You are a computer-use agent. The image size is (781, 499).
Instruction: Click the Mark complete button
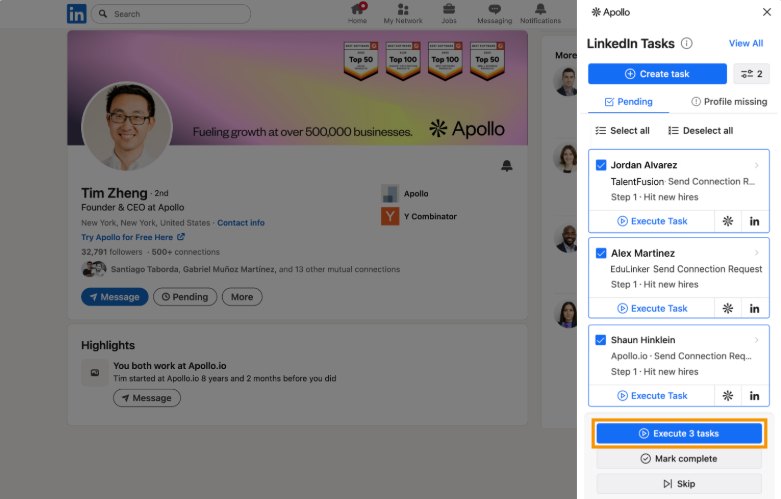click(679, 459)
